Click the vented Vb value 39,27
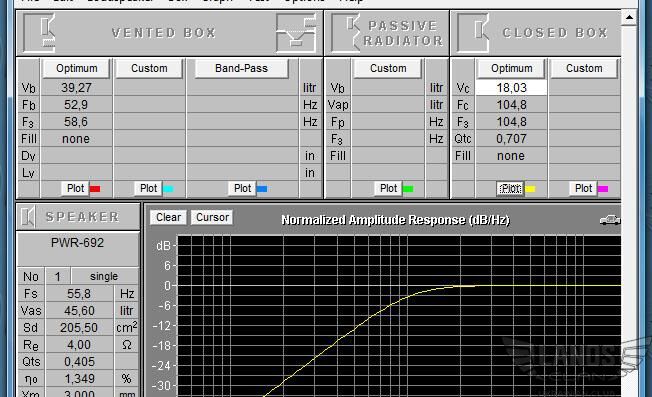Image resolution: width=652 pixels, height=397 pixels. 77,88
